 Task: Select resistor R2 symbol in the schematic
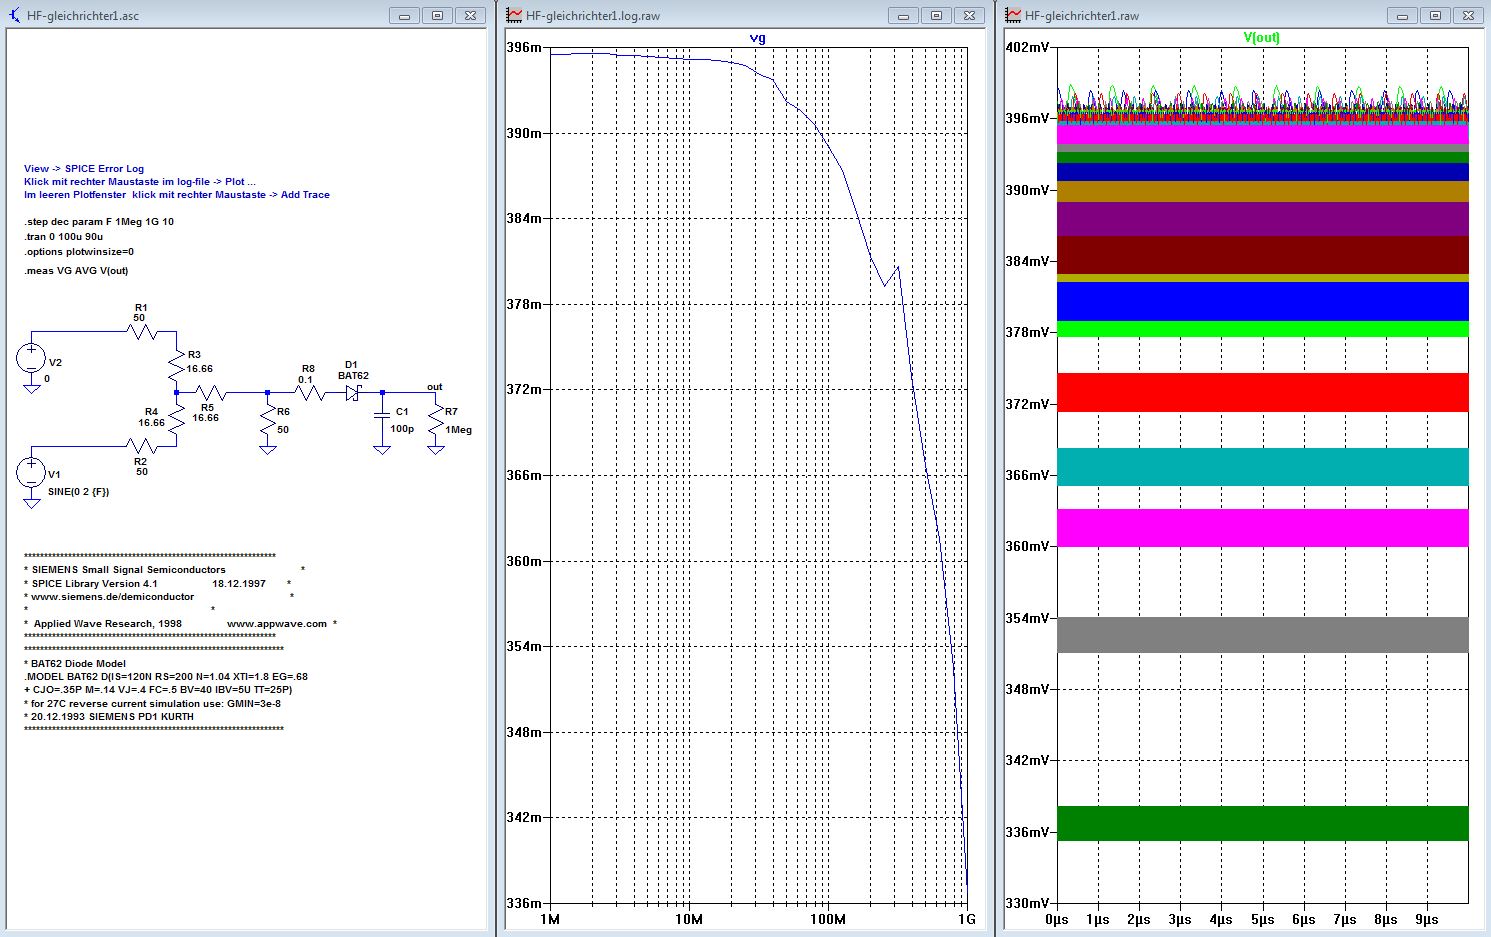point(144,448)
